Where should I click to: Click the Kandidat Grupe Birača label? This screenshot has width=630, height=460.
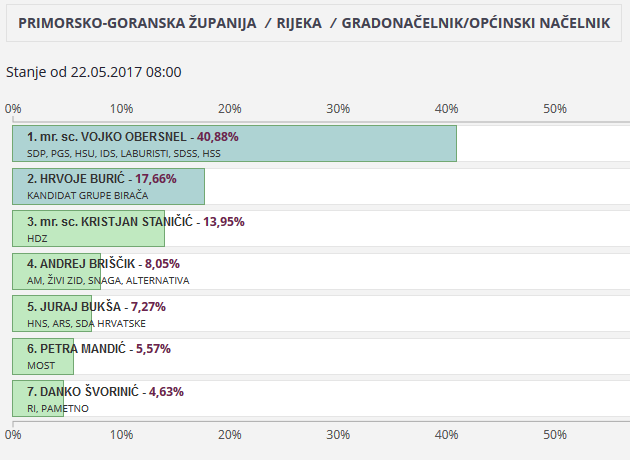(88, 196)
